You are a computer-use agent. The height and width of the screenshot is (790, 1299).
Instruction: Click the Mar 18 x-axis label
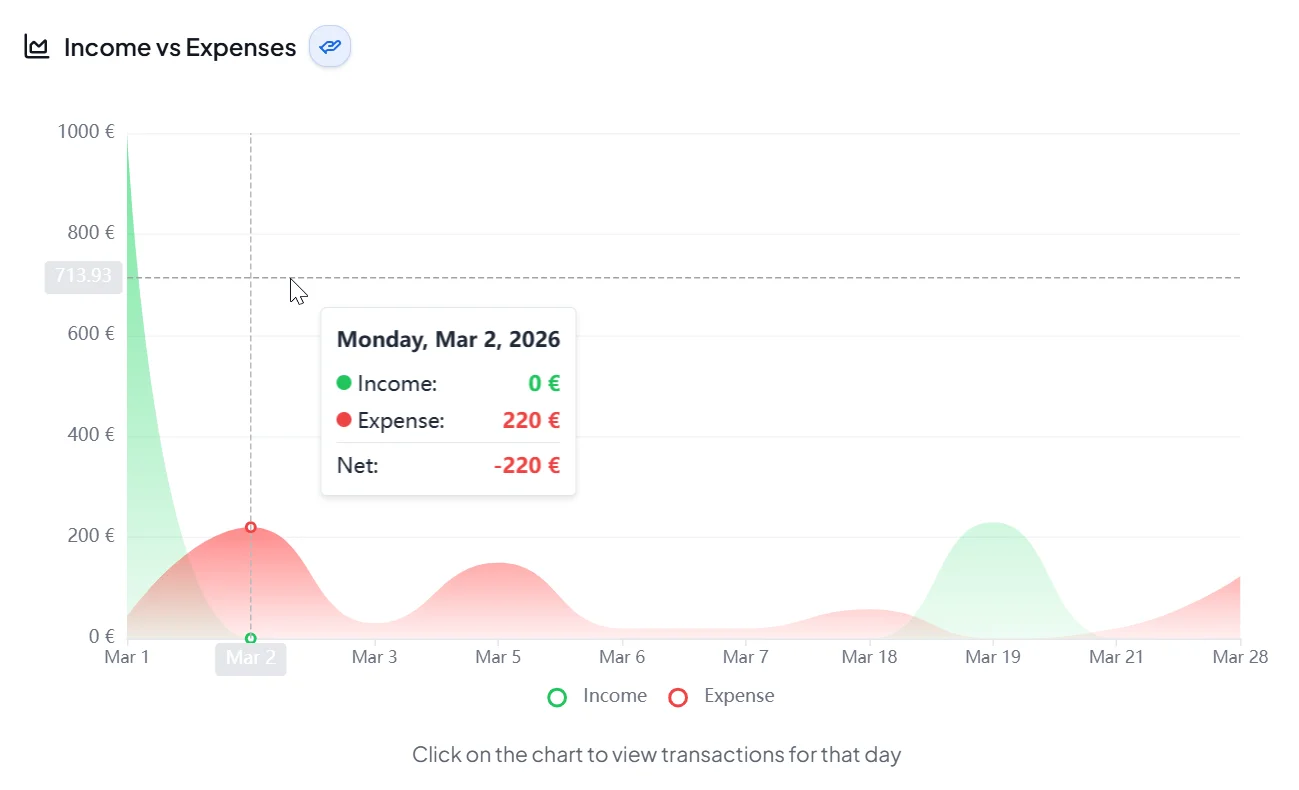pos(869,657)
